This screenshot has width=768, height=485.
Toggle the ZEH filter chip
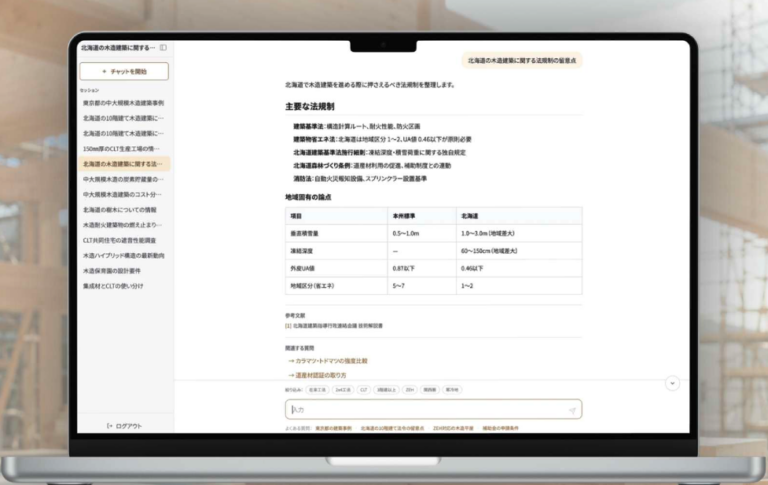click(409, 390)
